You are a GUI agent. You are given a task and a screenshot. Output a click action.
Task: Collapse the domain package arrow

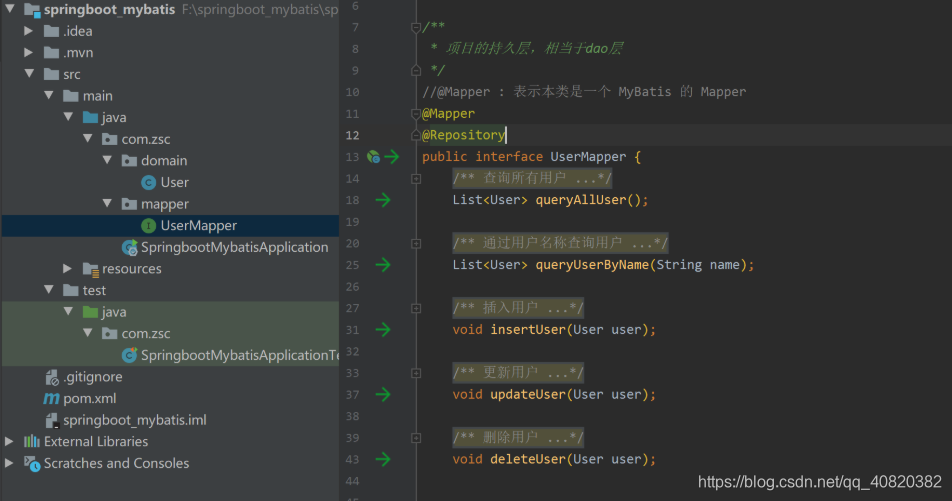click(x=107, y=160)
